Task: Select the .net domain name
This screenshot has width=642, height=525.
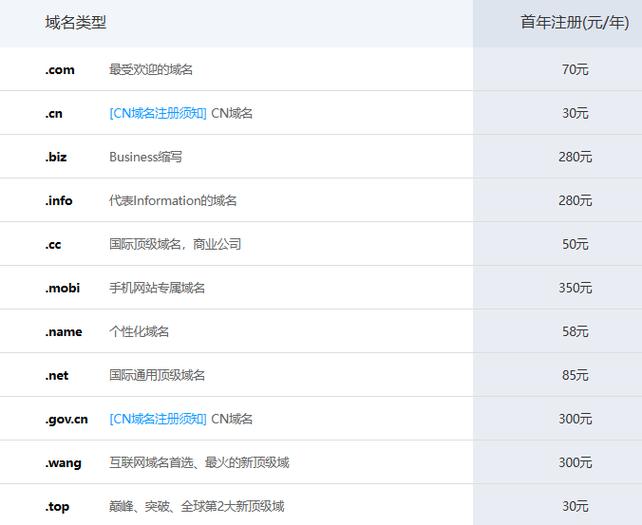Action: (x=57, y=376)
